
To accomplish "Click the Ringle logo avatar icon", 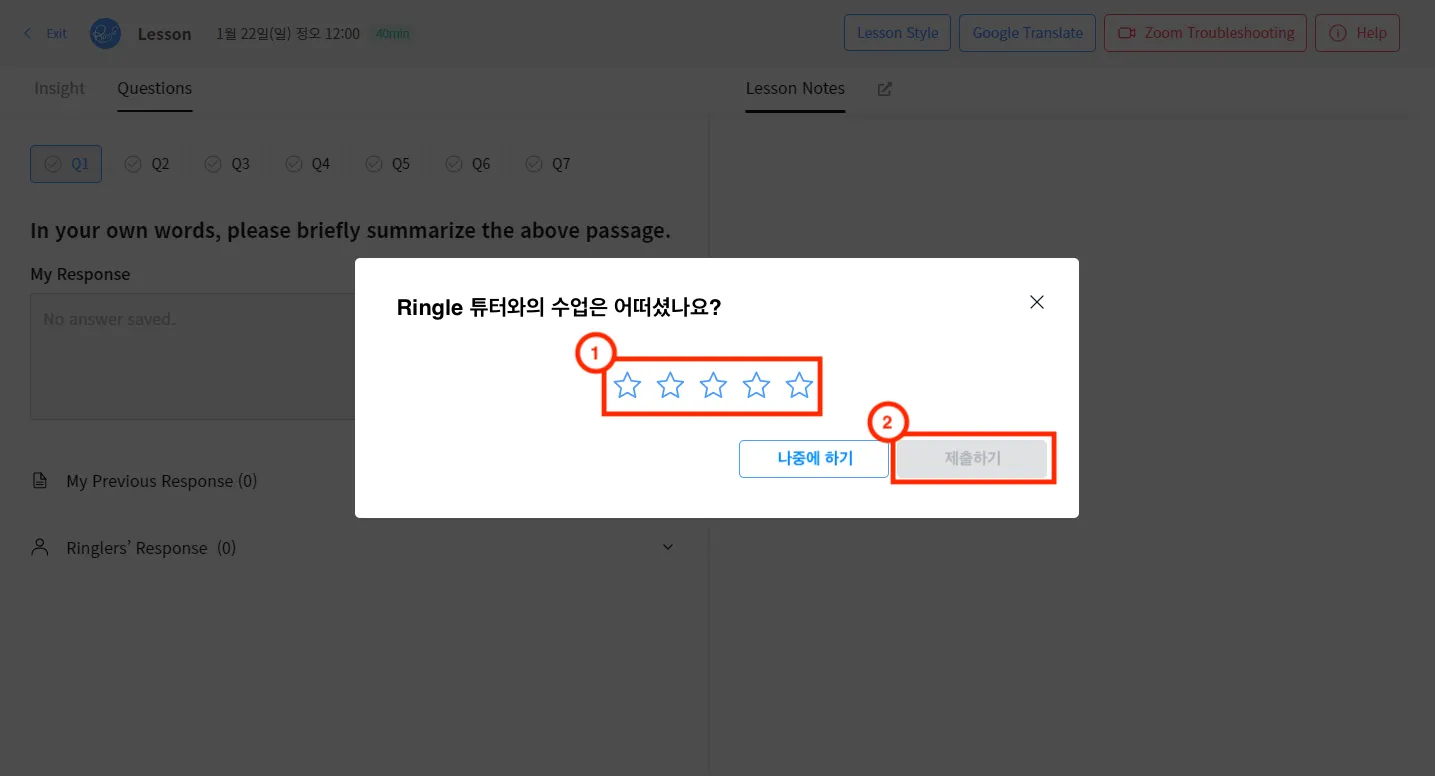I will tap(105, 33).
